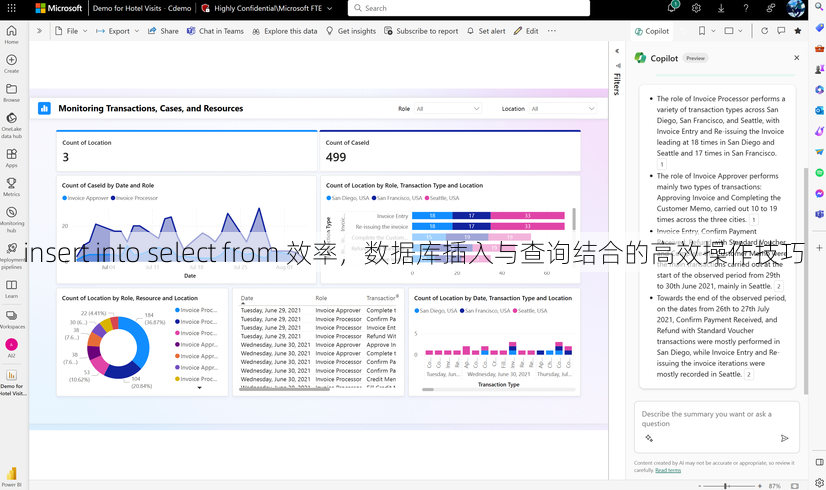Open the bookmarks dropdown

(x=706, y=31)
